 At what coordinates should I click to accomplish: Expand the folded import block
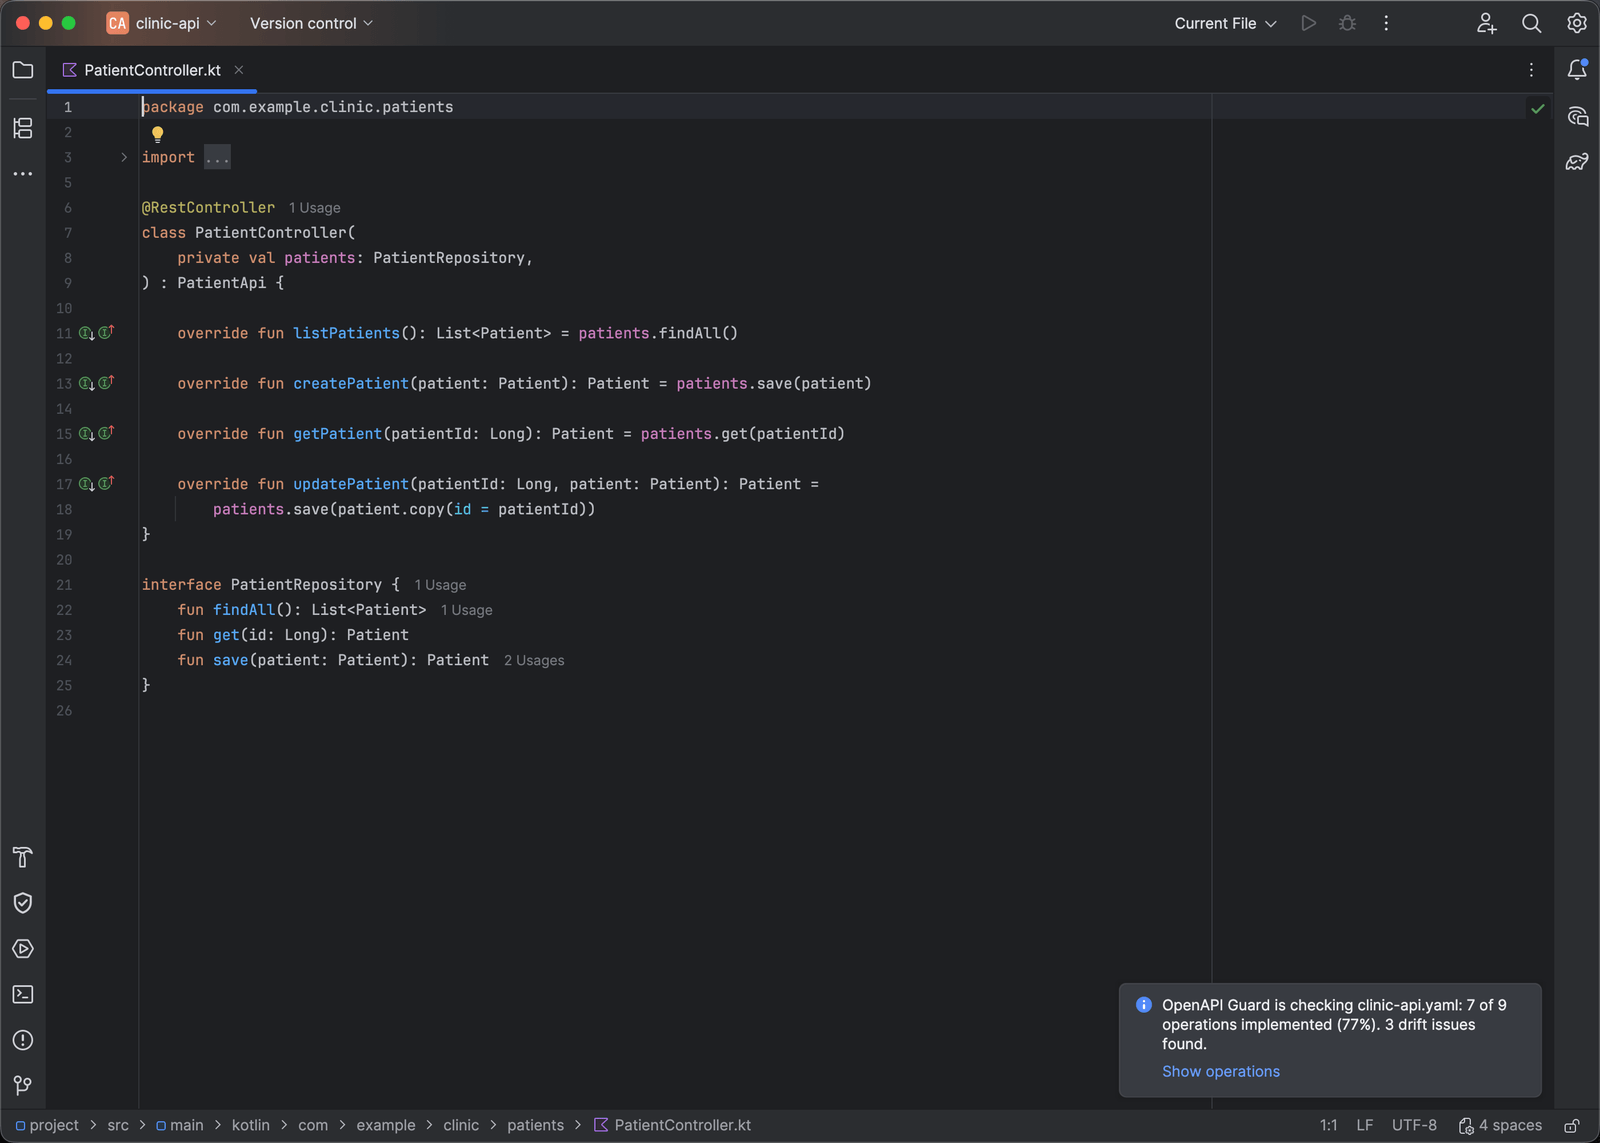pyautogui.click(x=124, y=157)
